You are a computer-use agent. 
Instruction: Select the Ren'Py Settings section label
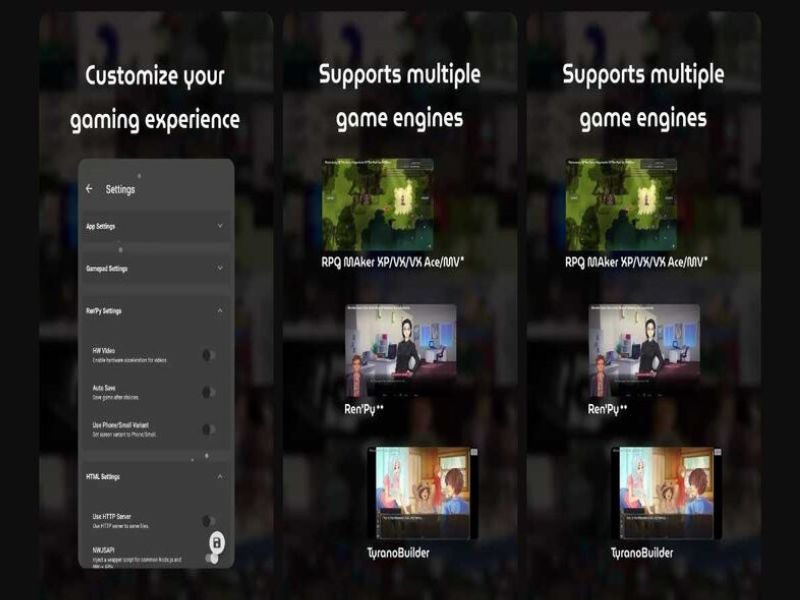(x=104, y=311)
